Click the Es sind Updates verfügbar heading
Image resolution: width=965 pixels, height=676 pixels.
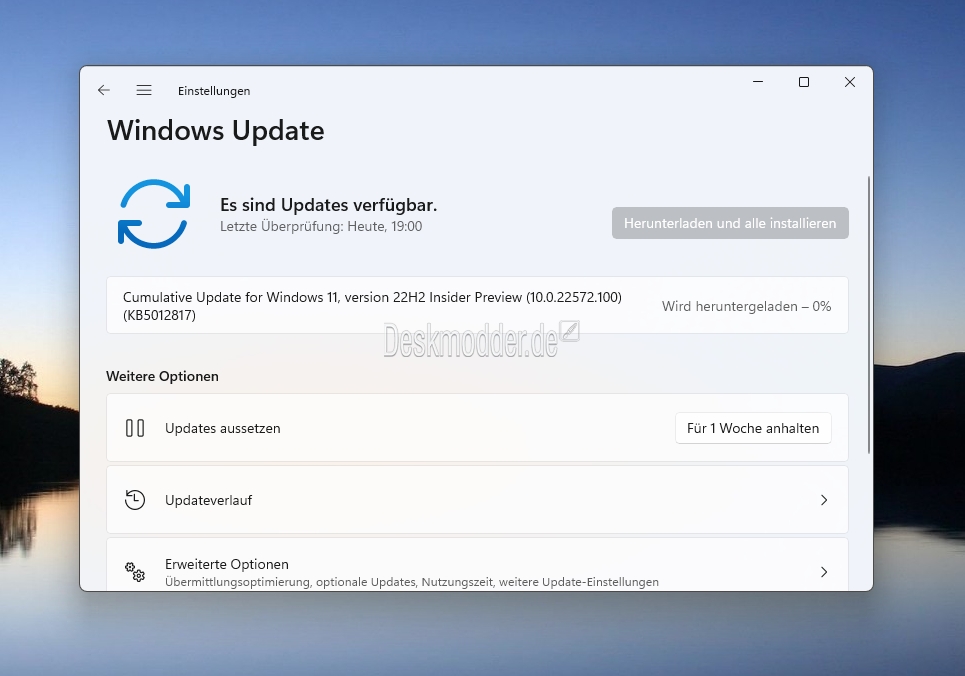tap(329, 205)
